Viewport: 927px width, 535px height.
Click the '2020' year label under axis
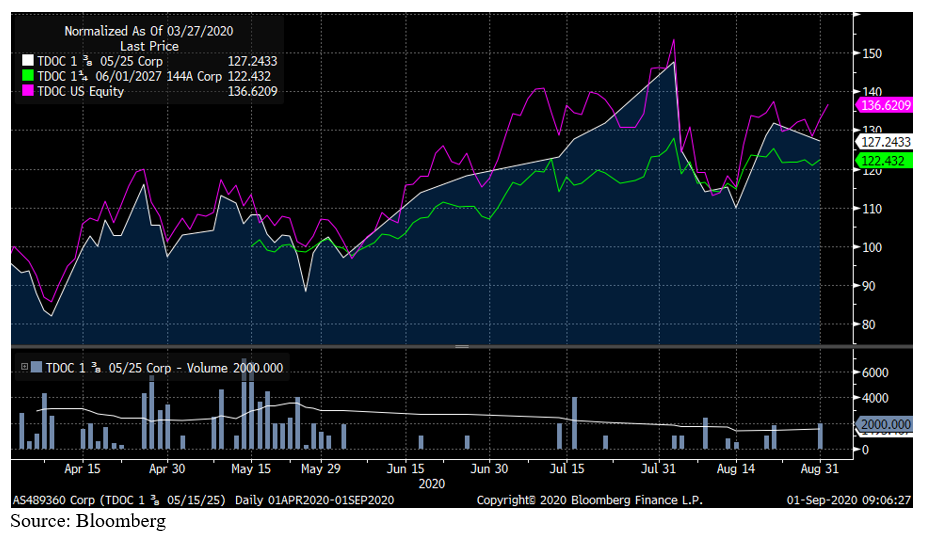coord(432,484)
